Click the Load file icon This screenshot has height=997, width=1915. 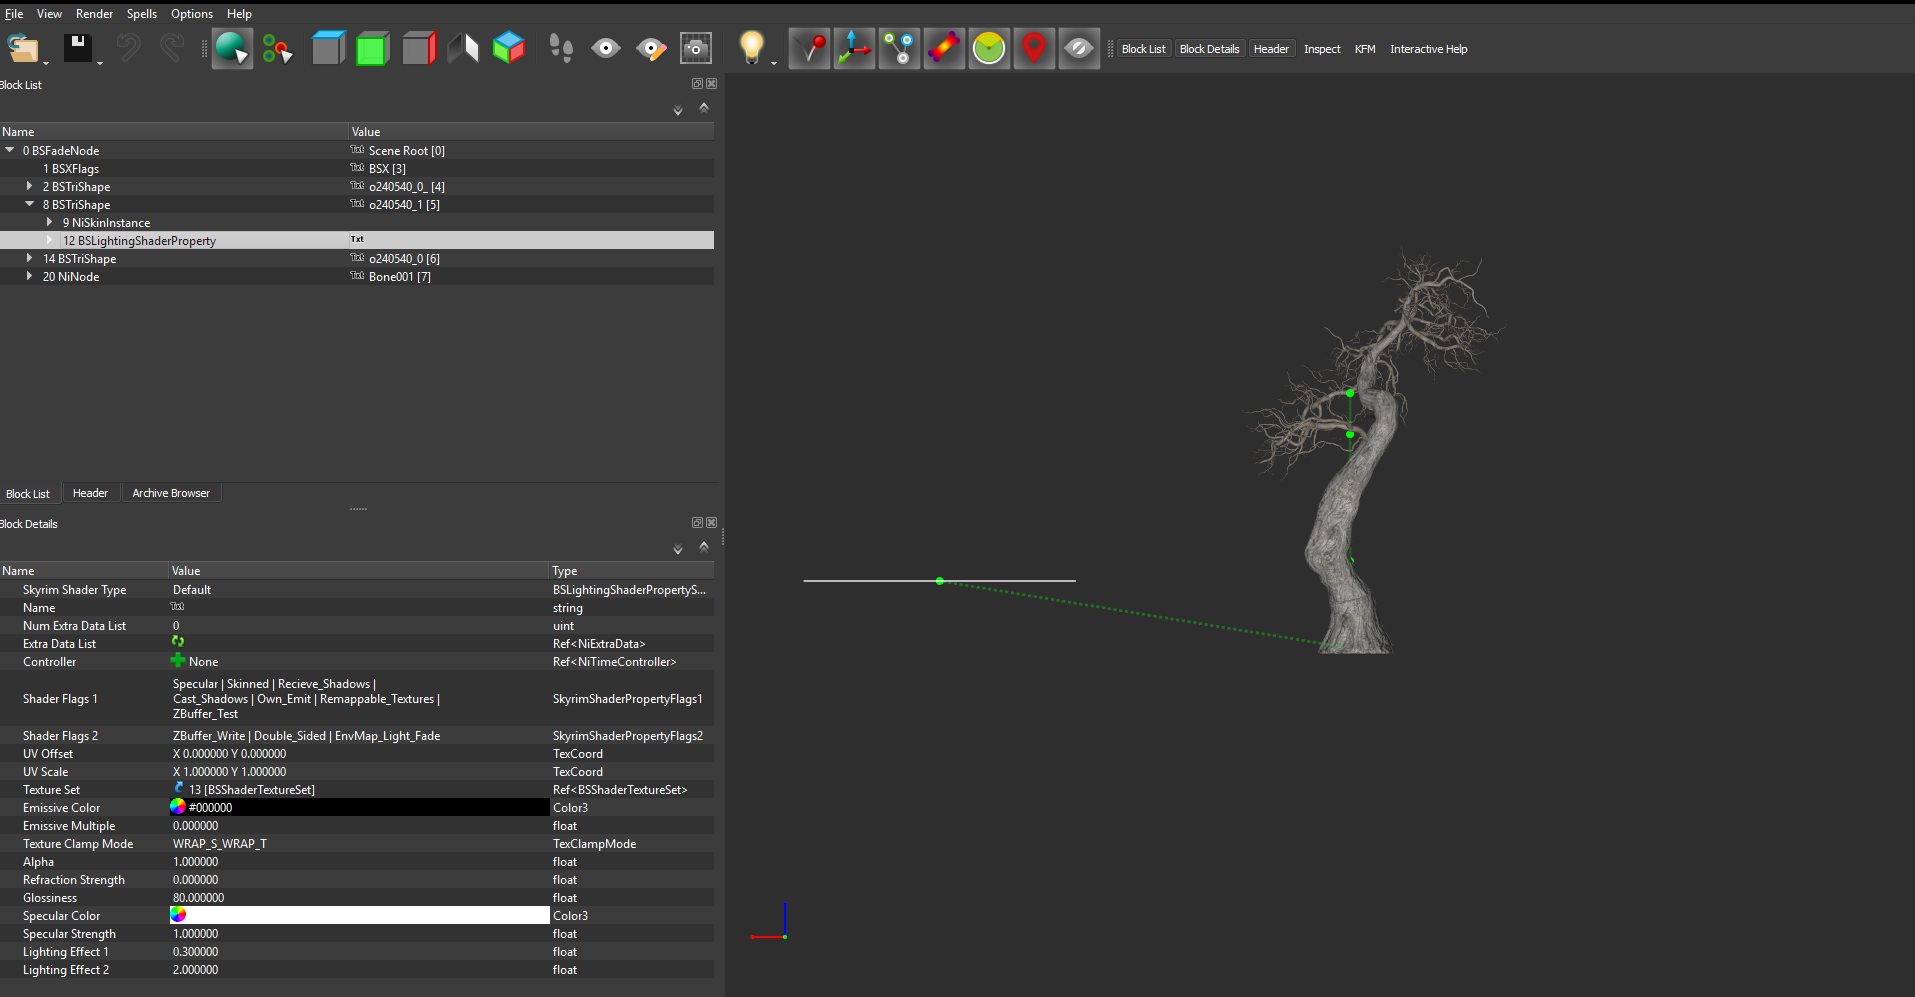point(22,48)
